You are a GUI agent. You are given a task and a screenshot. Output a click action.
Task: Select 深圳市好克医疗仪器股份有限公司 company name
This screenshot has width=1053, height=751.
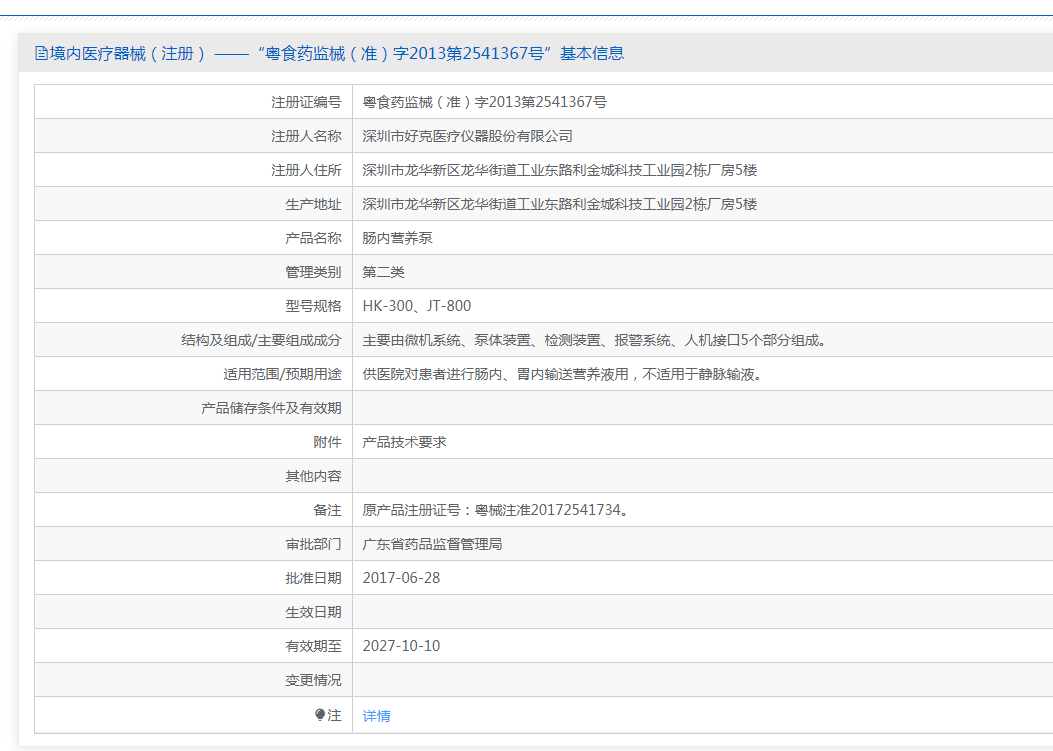(x=467, y=136)
